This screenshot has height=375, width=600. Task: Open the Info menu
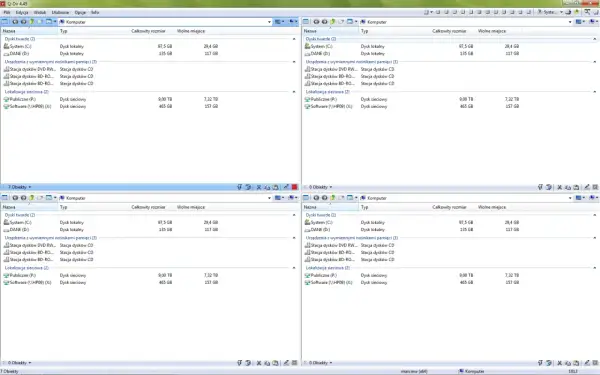tap(95, 12)
